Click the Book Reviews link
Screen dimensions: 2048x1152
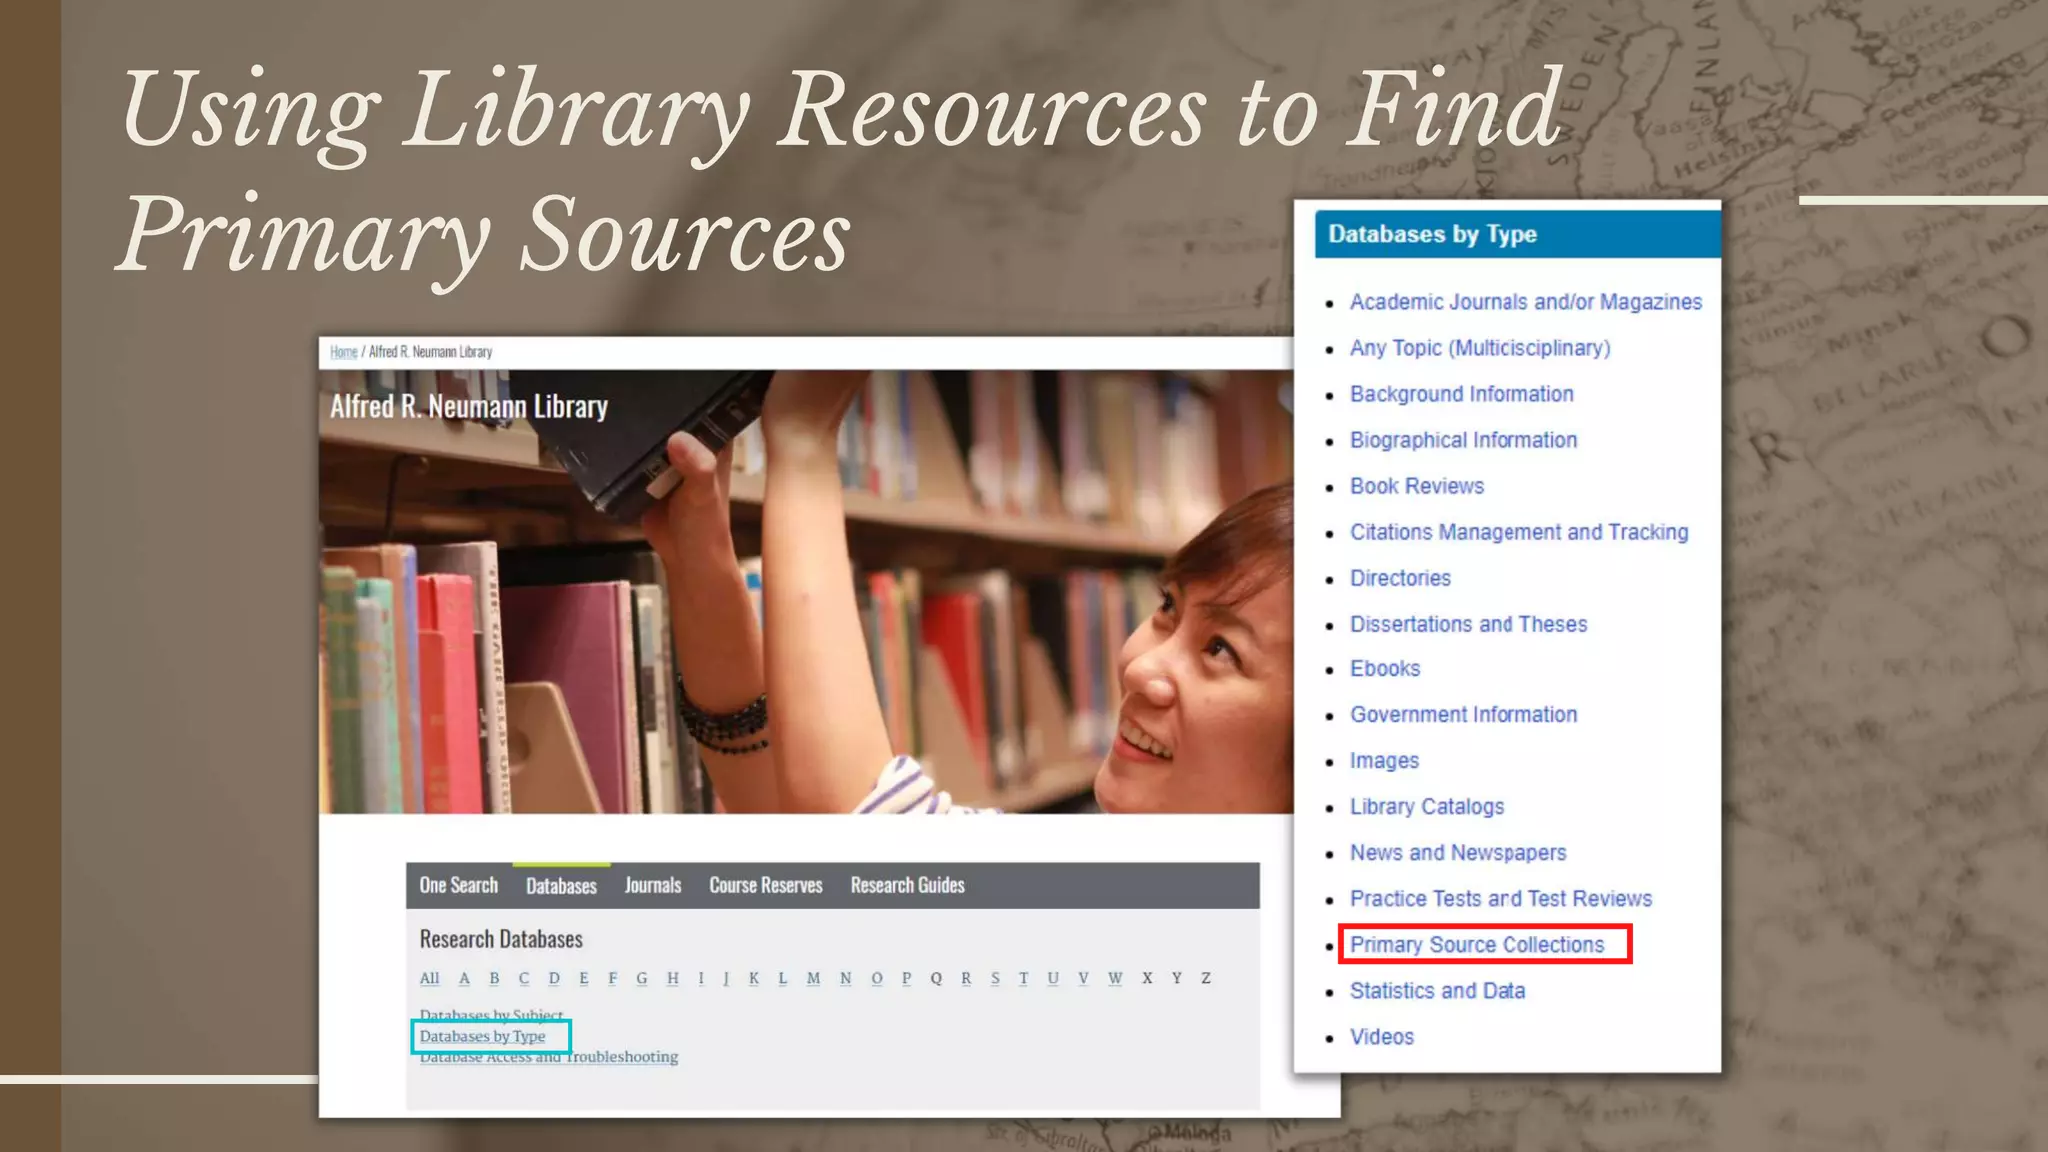1416,486
